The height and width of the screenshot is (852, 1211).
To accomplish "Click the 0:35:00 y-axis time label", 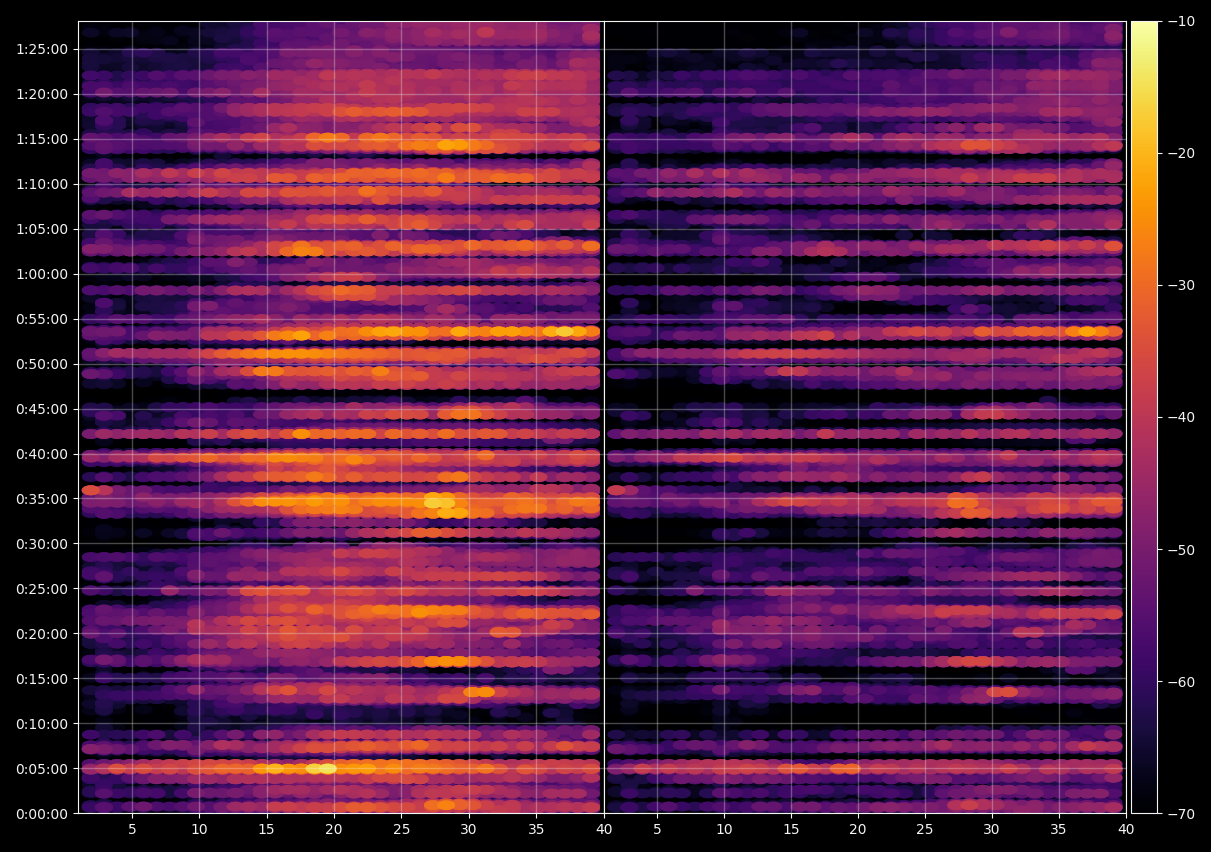I will [x=42, y=499].
